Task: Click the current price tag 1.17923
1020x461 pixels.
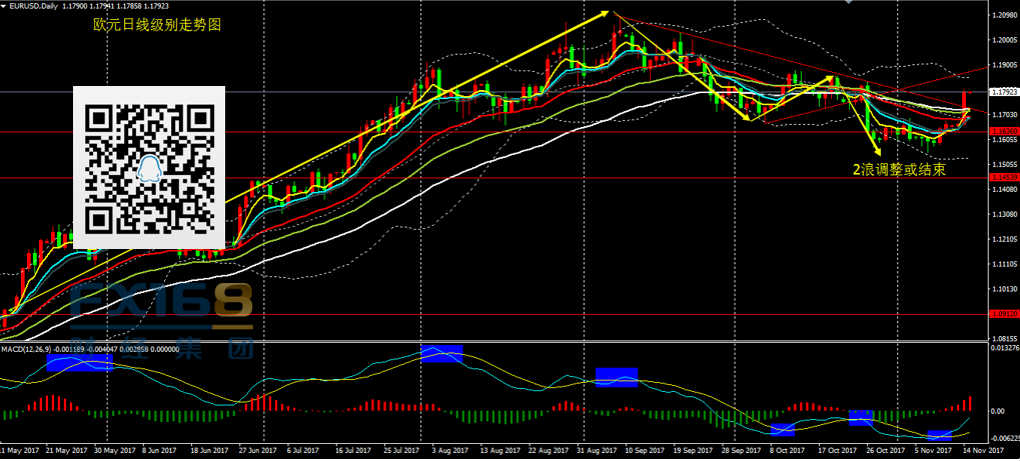Action: (x=1002, y=92)
